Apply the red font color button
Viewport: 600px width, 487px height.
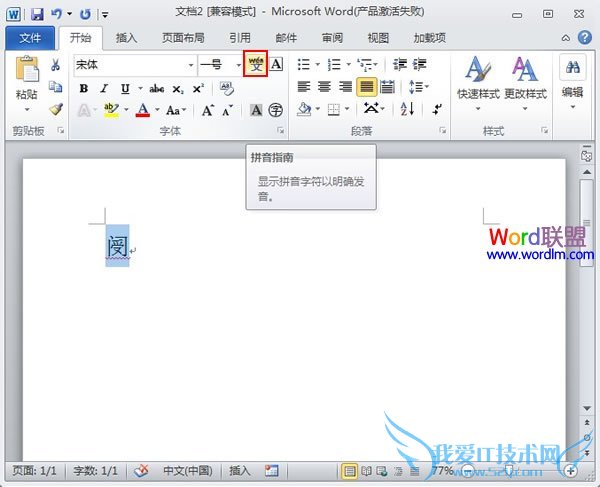pyautogui.click(x=143, y=111)
